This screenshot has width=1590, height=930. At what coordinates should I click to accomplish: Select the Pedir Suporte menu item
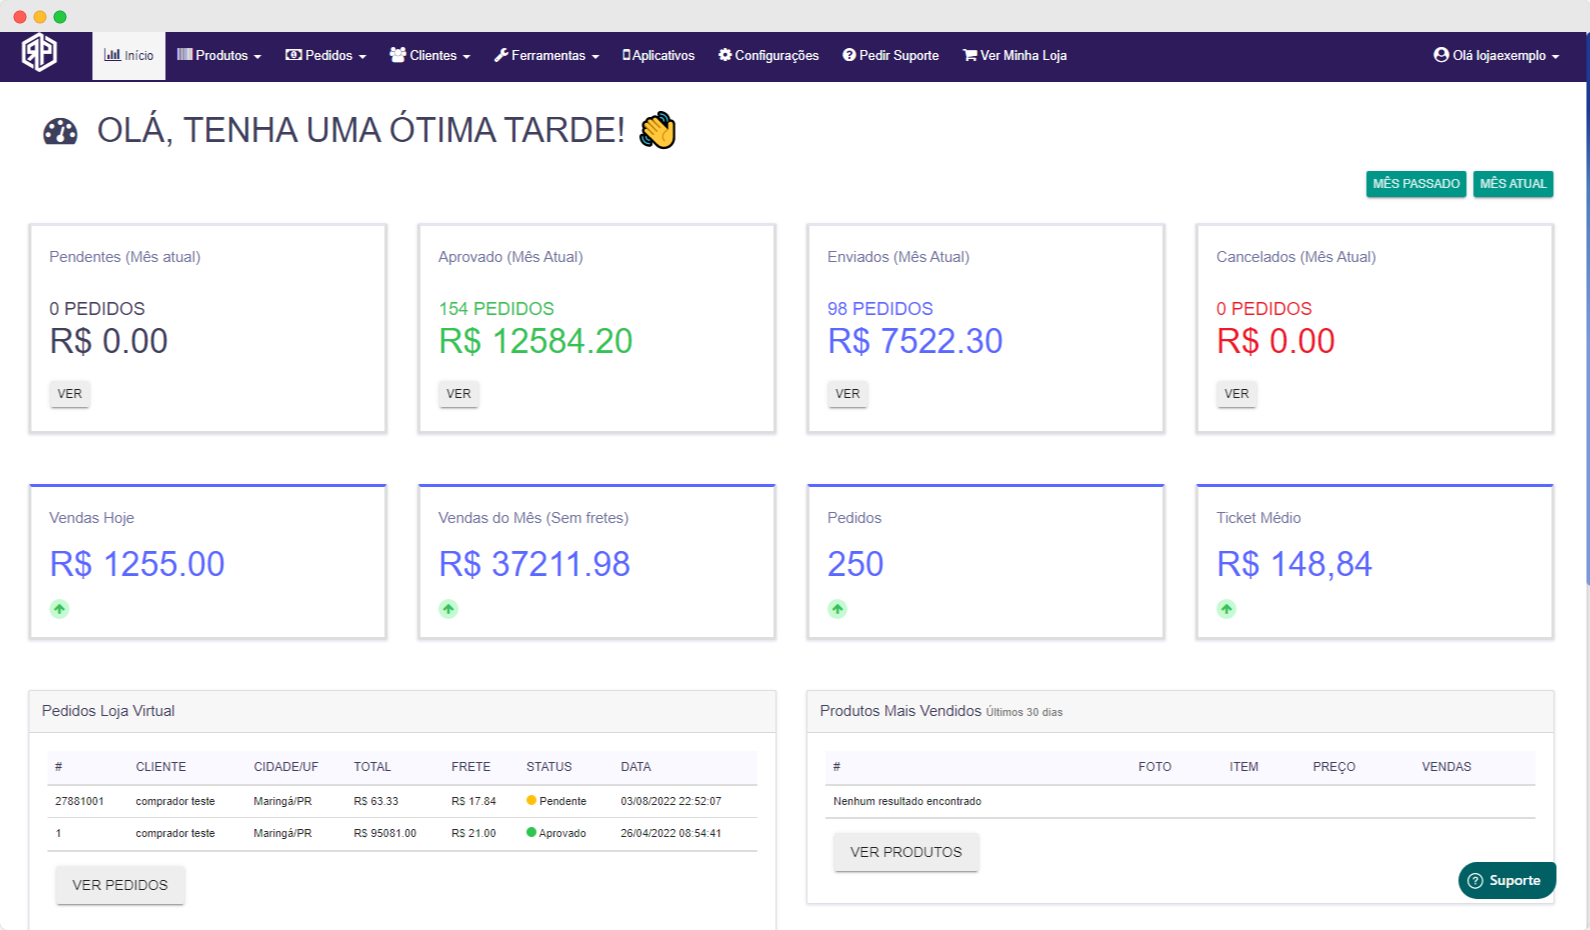(x=890, y=56)
